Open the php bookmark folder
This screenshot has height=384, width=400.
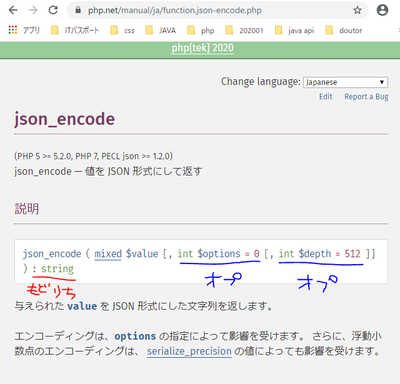[x=201, y=30]
